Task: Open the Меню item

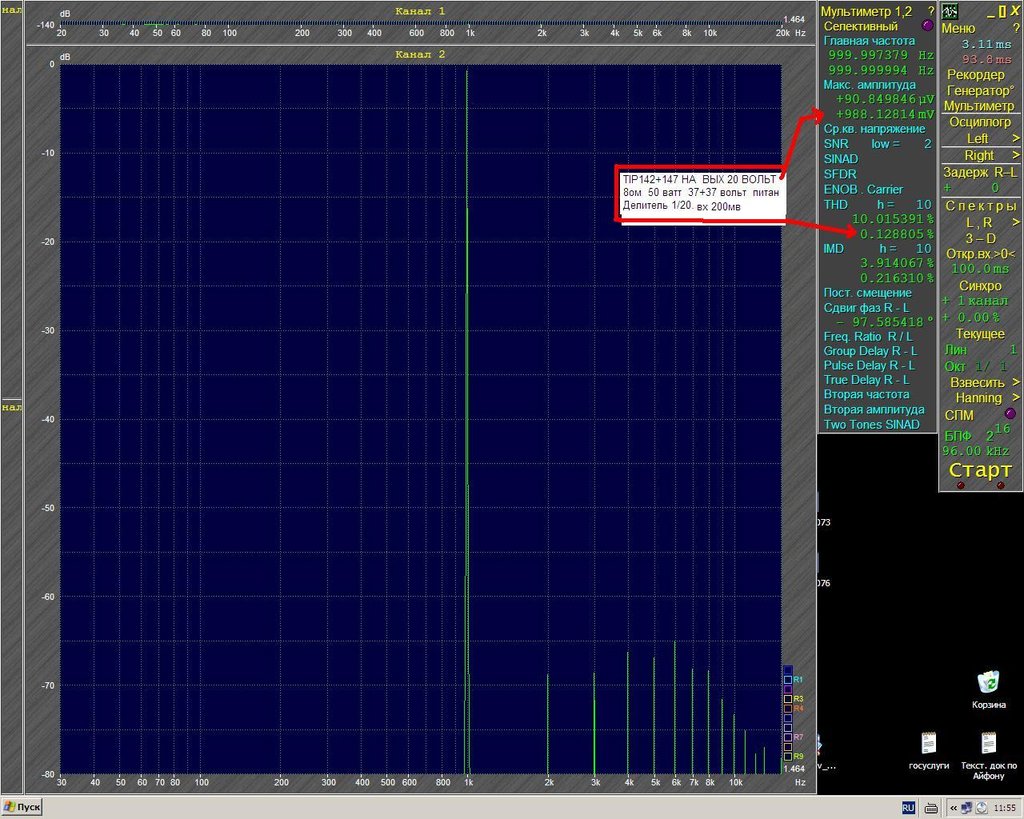Action: tap(958, 28)
